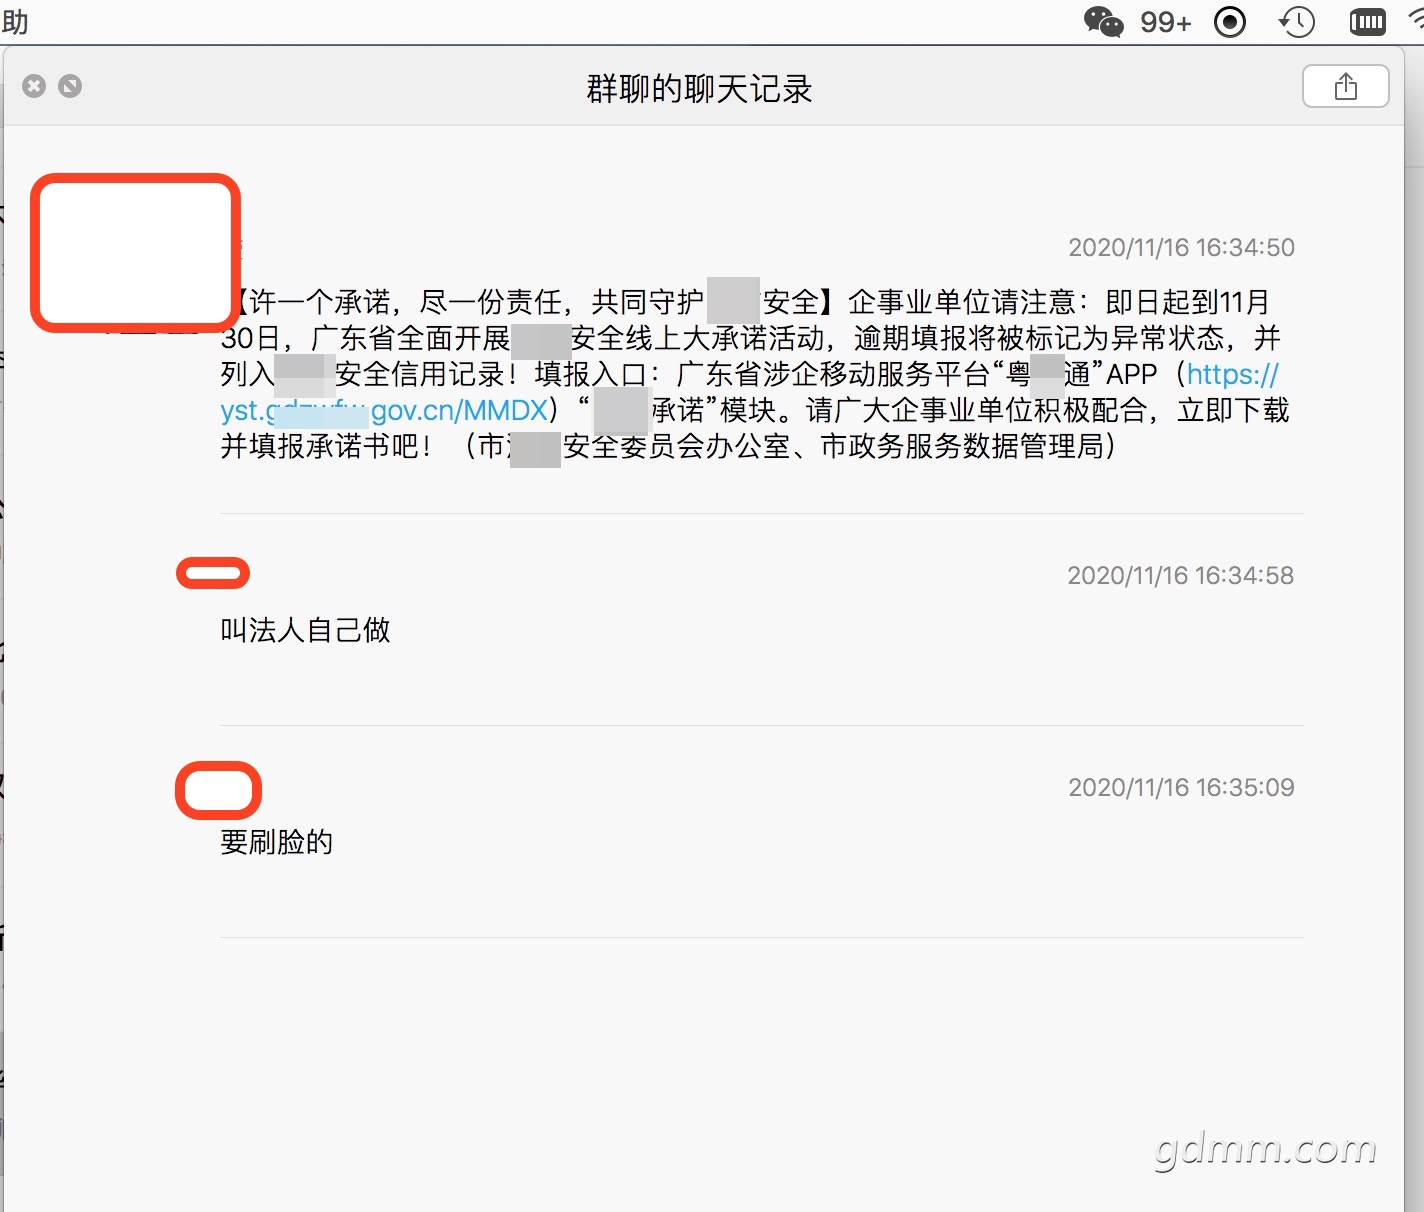The width and height of the screenshot is (1424, 1212).
Task: Click the screen recording indicator in the menu bar
Action: pos(1230,22)
